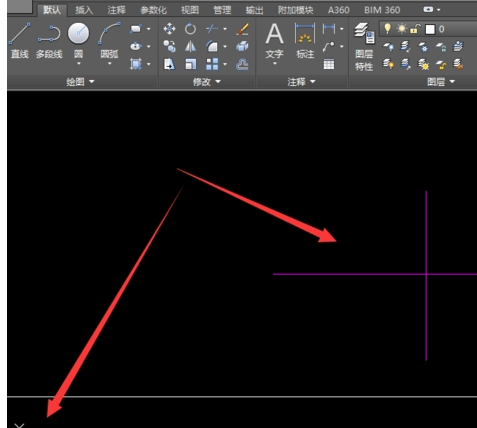
Task: Select the Leader tool icon
Action: [x=329, y=46]
